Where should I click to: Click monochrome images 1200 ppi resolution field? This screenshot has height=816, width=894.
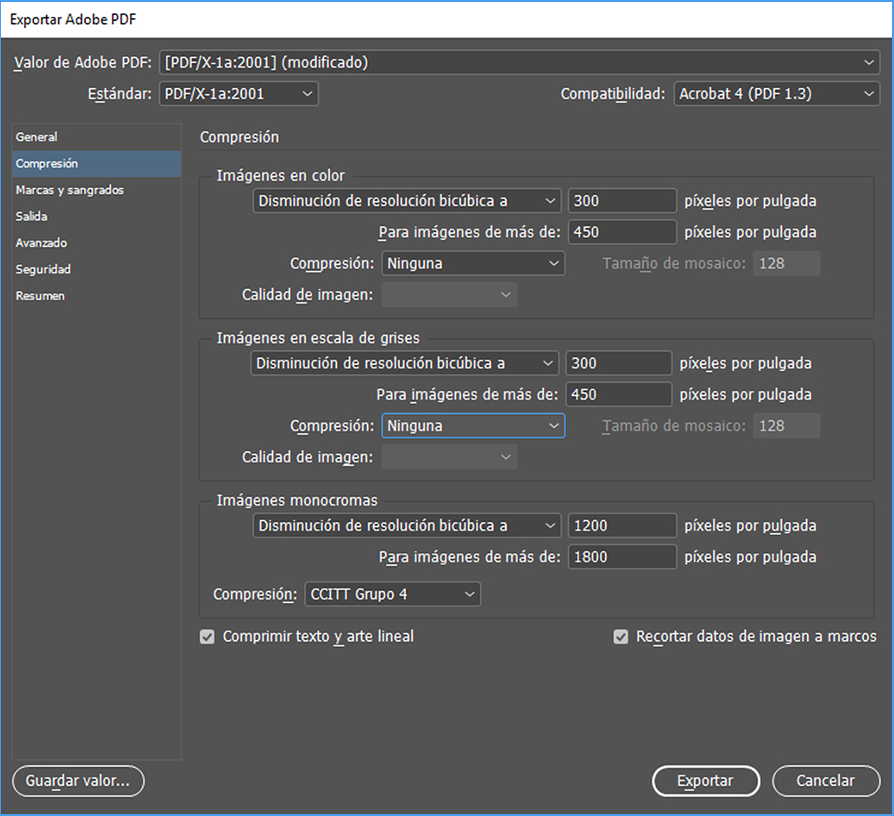pyautogui.click(x=622, y=526)
